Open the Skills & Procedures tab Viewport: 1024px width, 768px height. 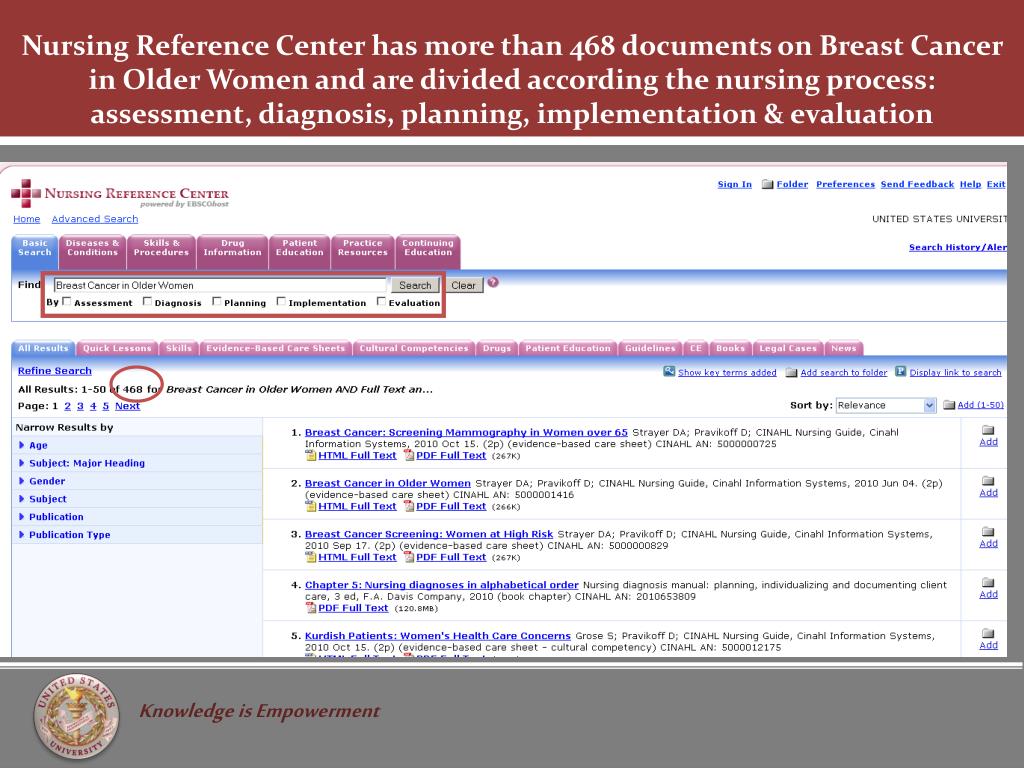[161, 252]
